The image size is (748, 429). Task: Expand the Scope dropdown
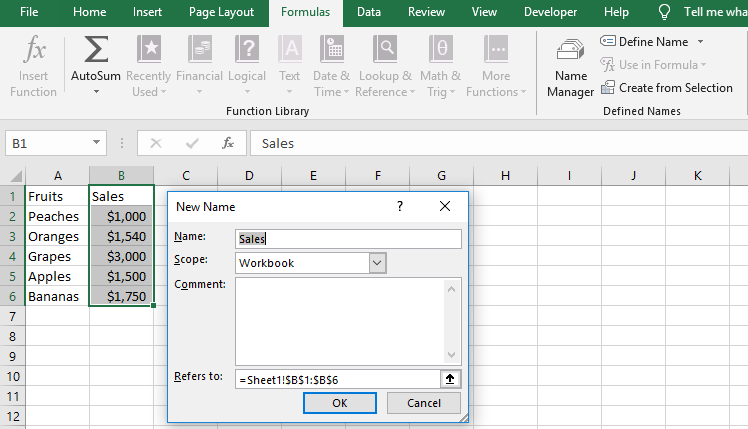coord(377,263)
